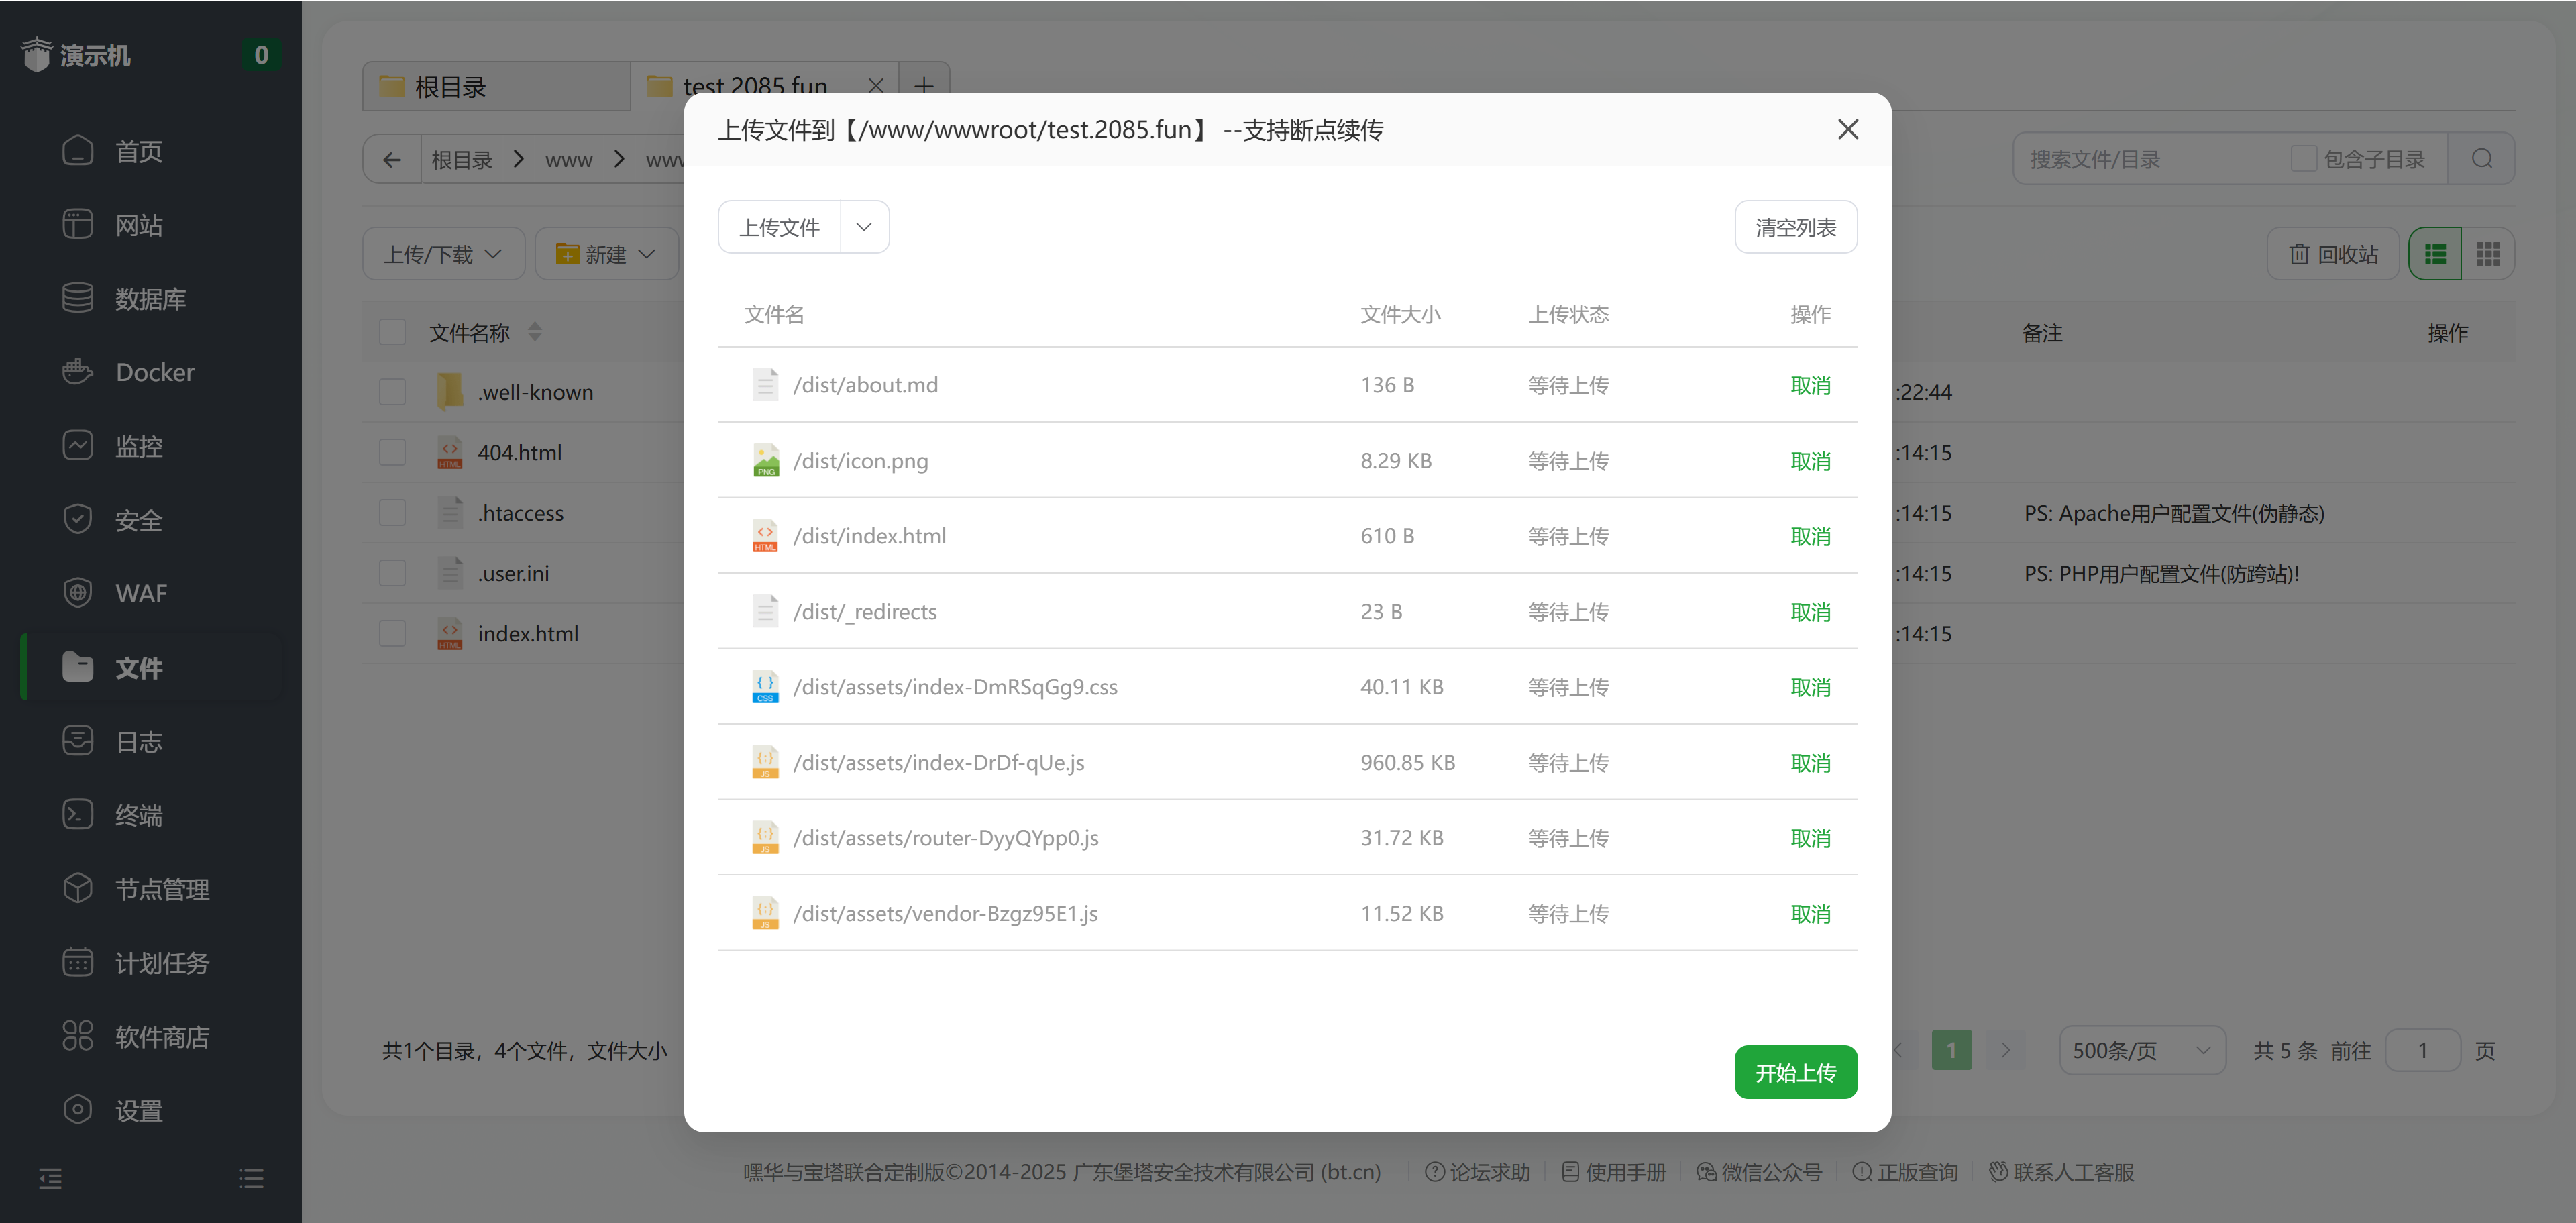Image resolution: width=2576 pixels, height=1223 pixels.
Task: Expand the upload file (上传文件) dropdown arrow
Action: coord(864,228)
